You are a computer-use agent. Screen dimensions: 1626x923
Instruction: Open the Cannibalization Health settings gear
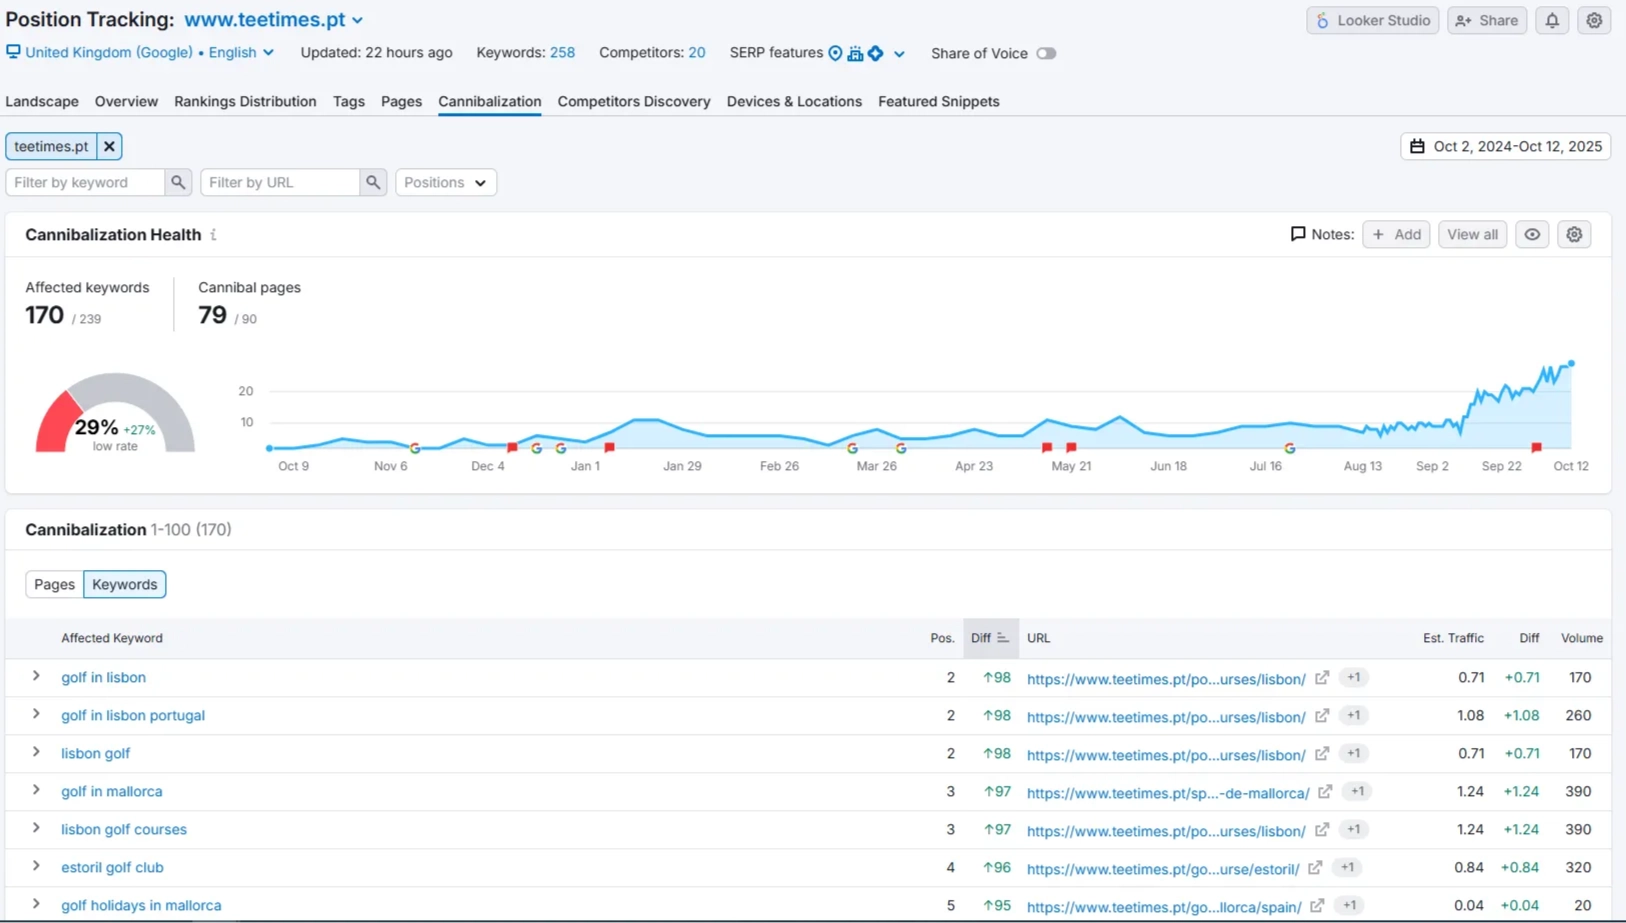coord(1574,234)
